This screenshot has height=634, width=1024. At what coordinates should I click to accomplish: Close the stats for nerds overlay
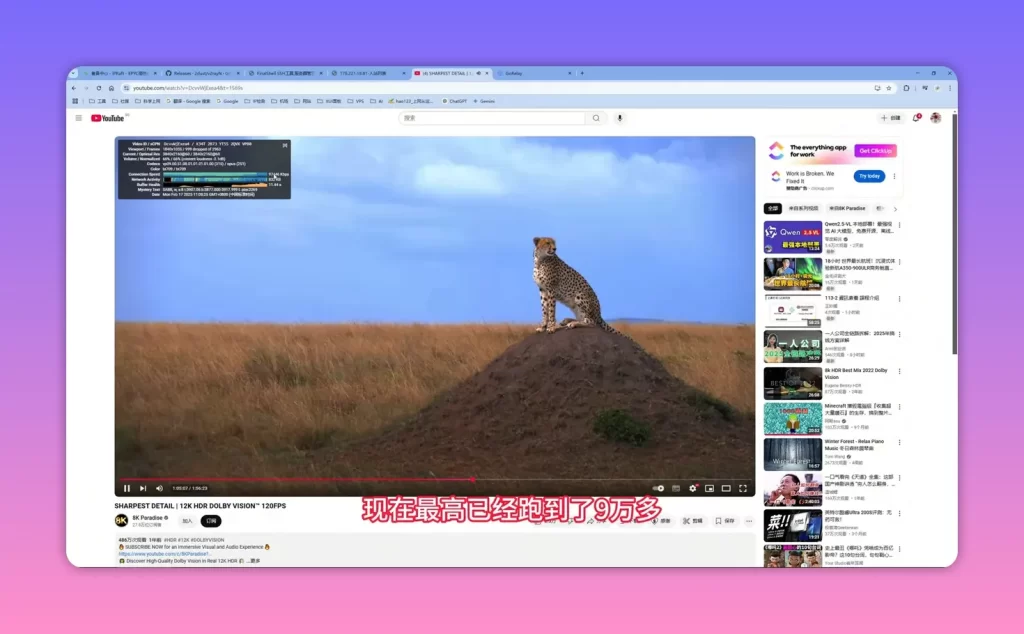(285, 145)
